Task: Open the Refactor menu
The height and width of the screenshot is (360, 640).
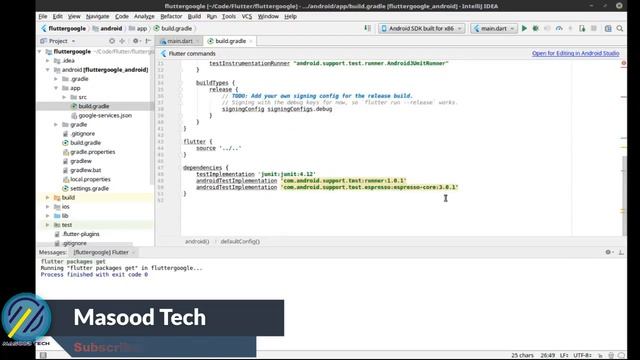Action: point(171,16)
